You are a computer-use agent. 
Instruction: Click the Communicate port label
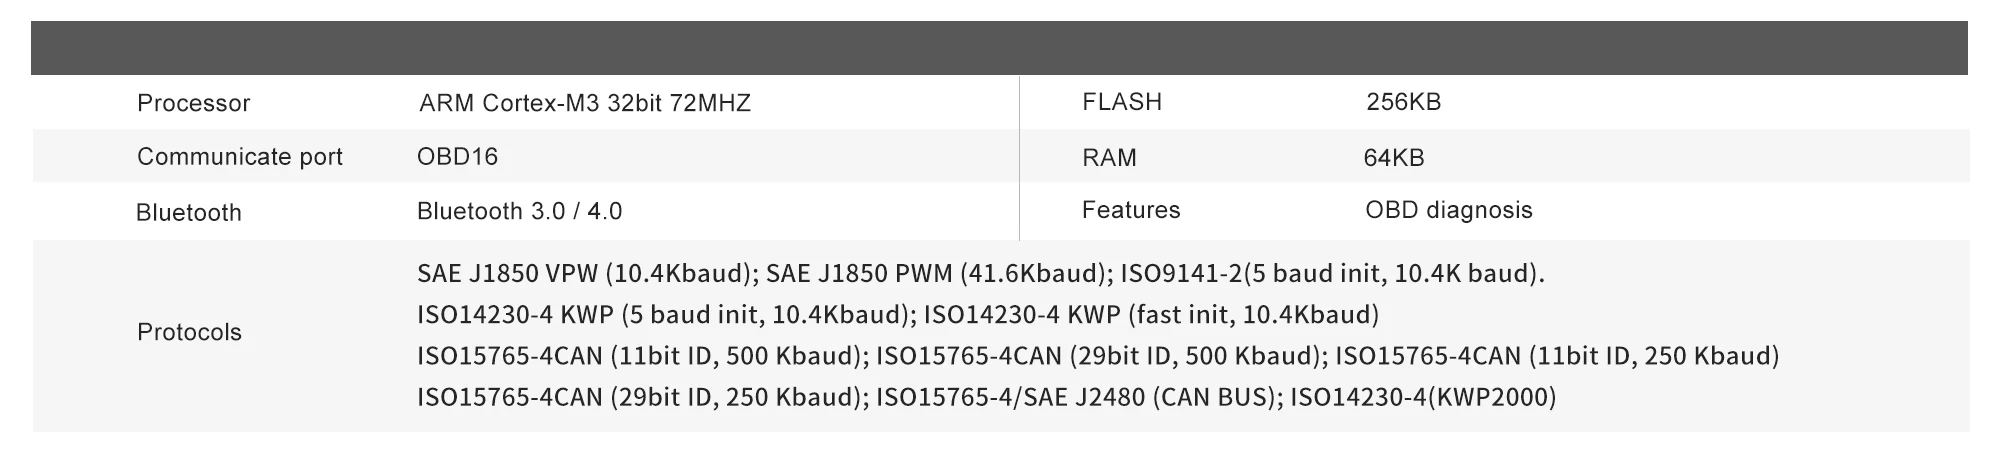coord(240,157)
